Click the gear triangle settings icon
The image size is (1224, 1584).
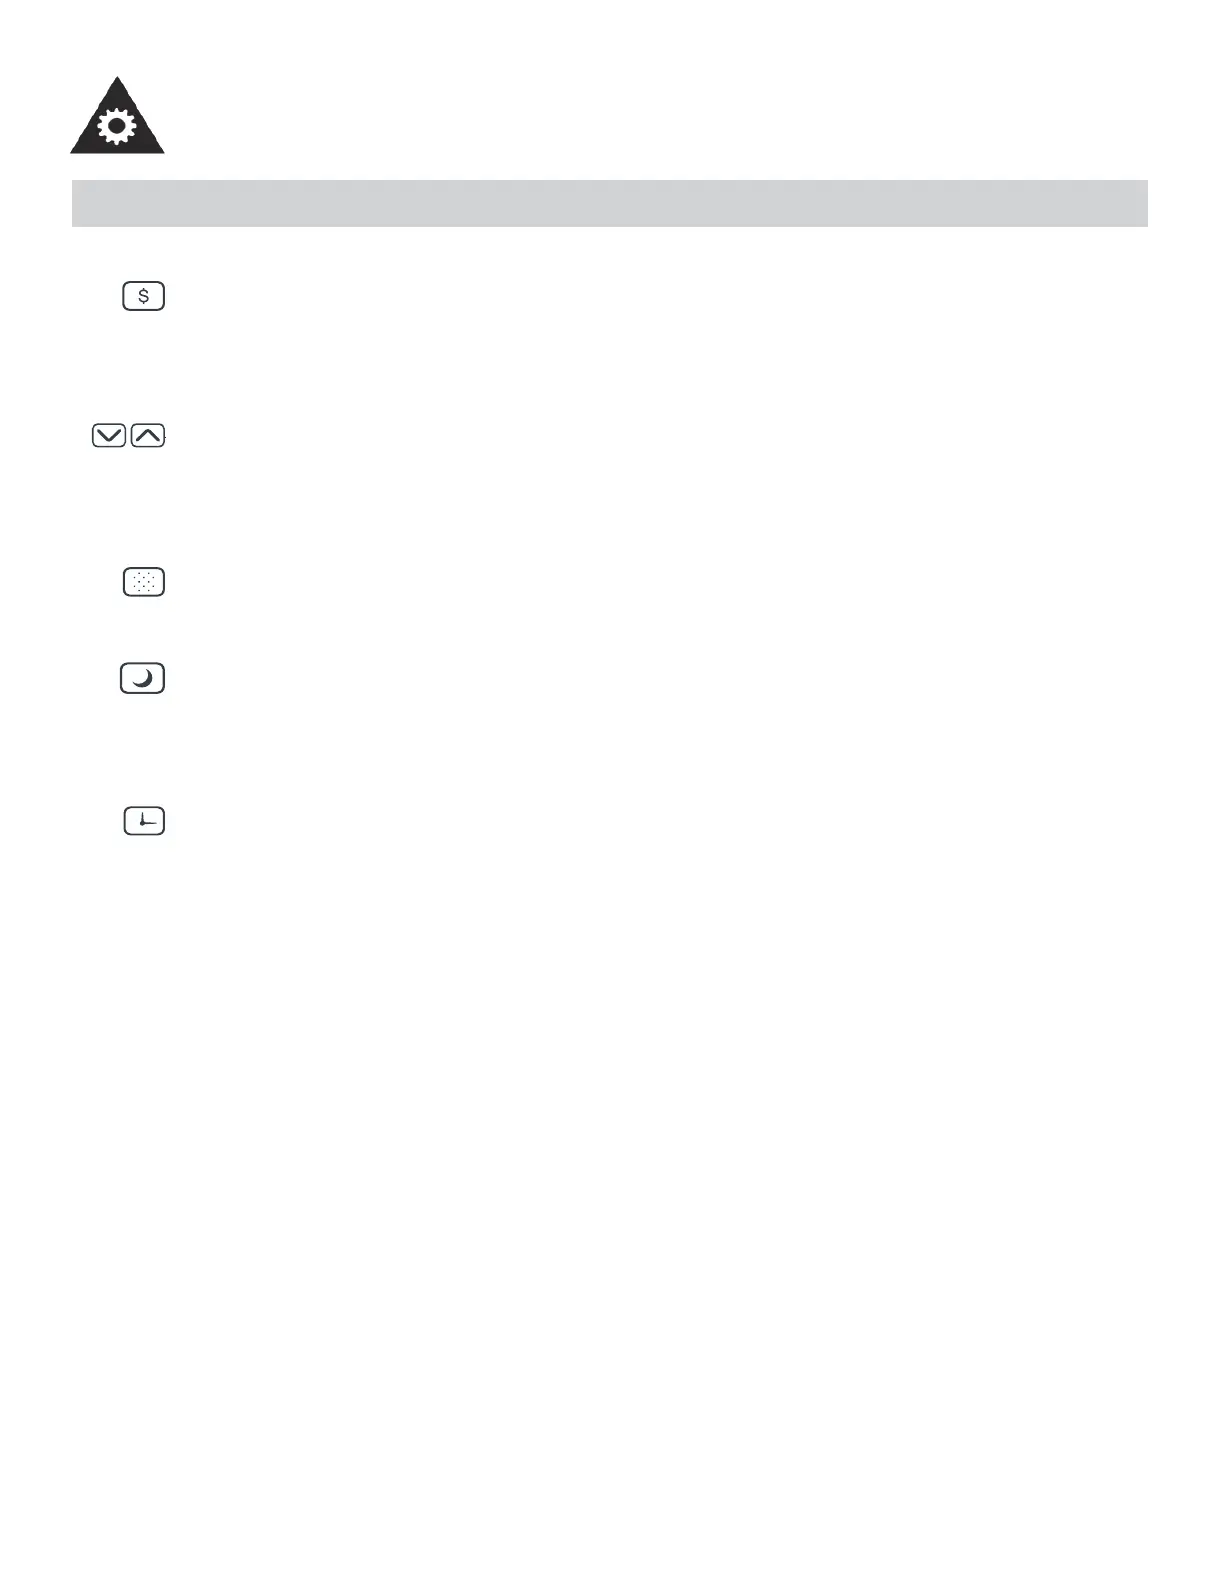tap(117, 122)
